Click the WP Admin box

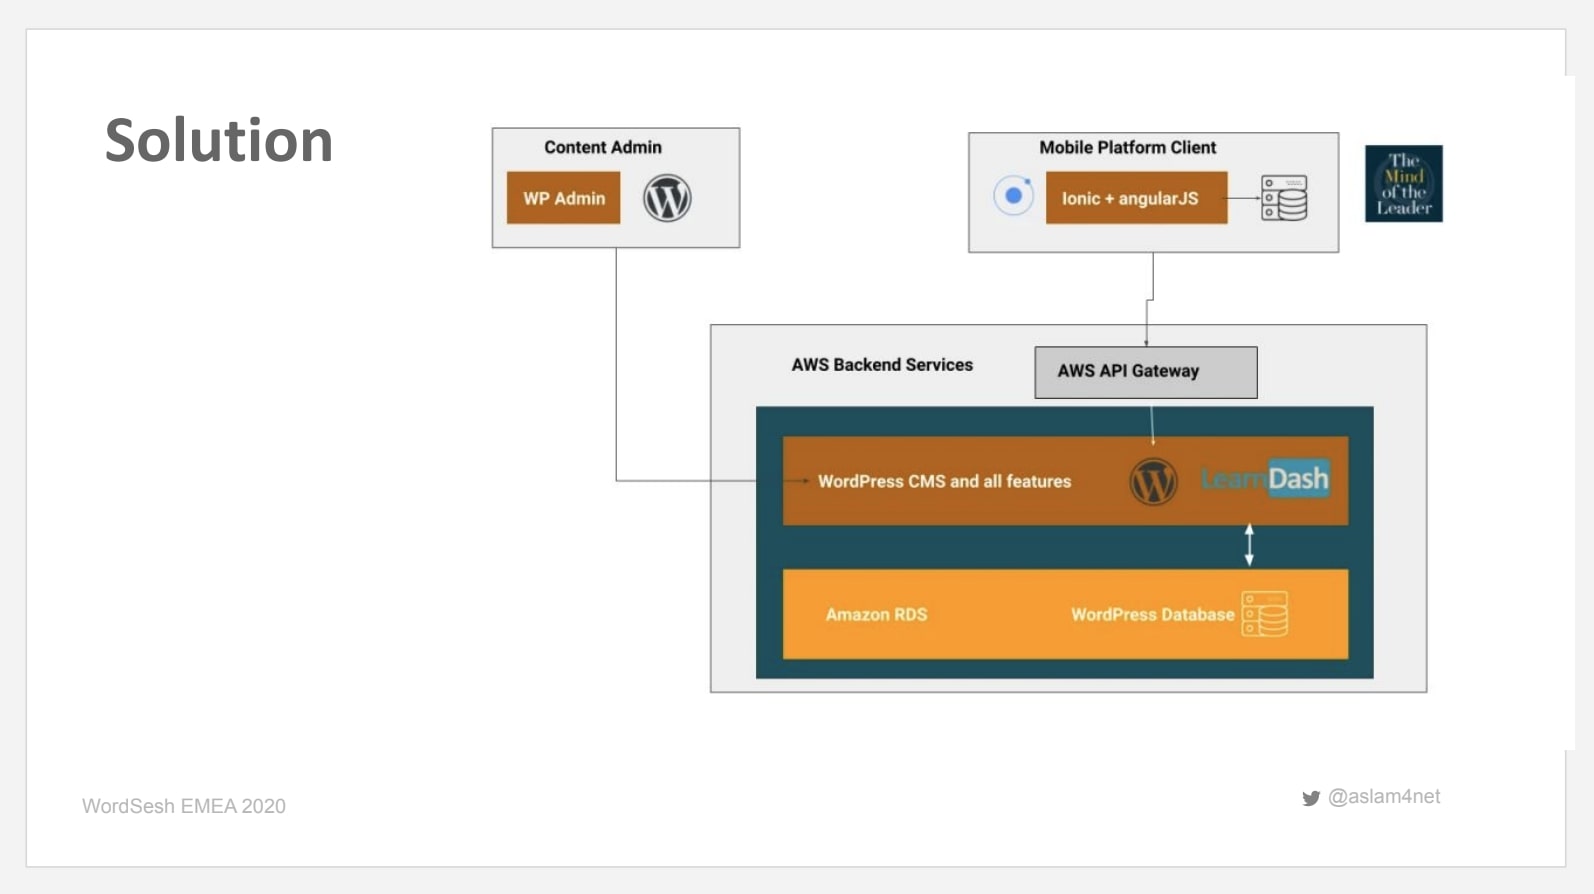tap(563, 198)
